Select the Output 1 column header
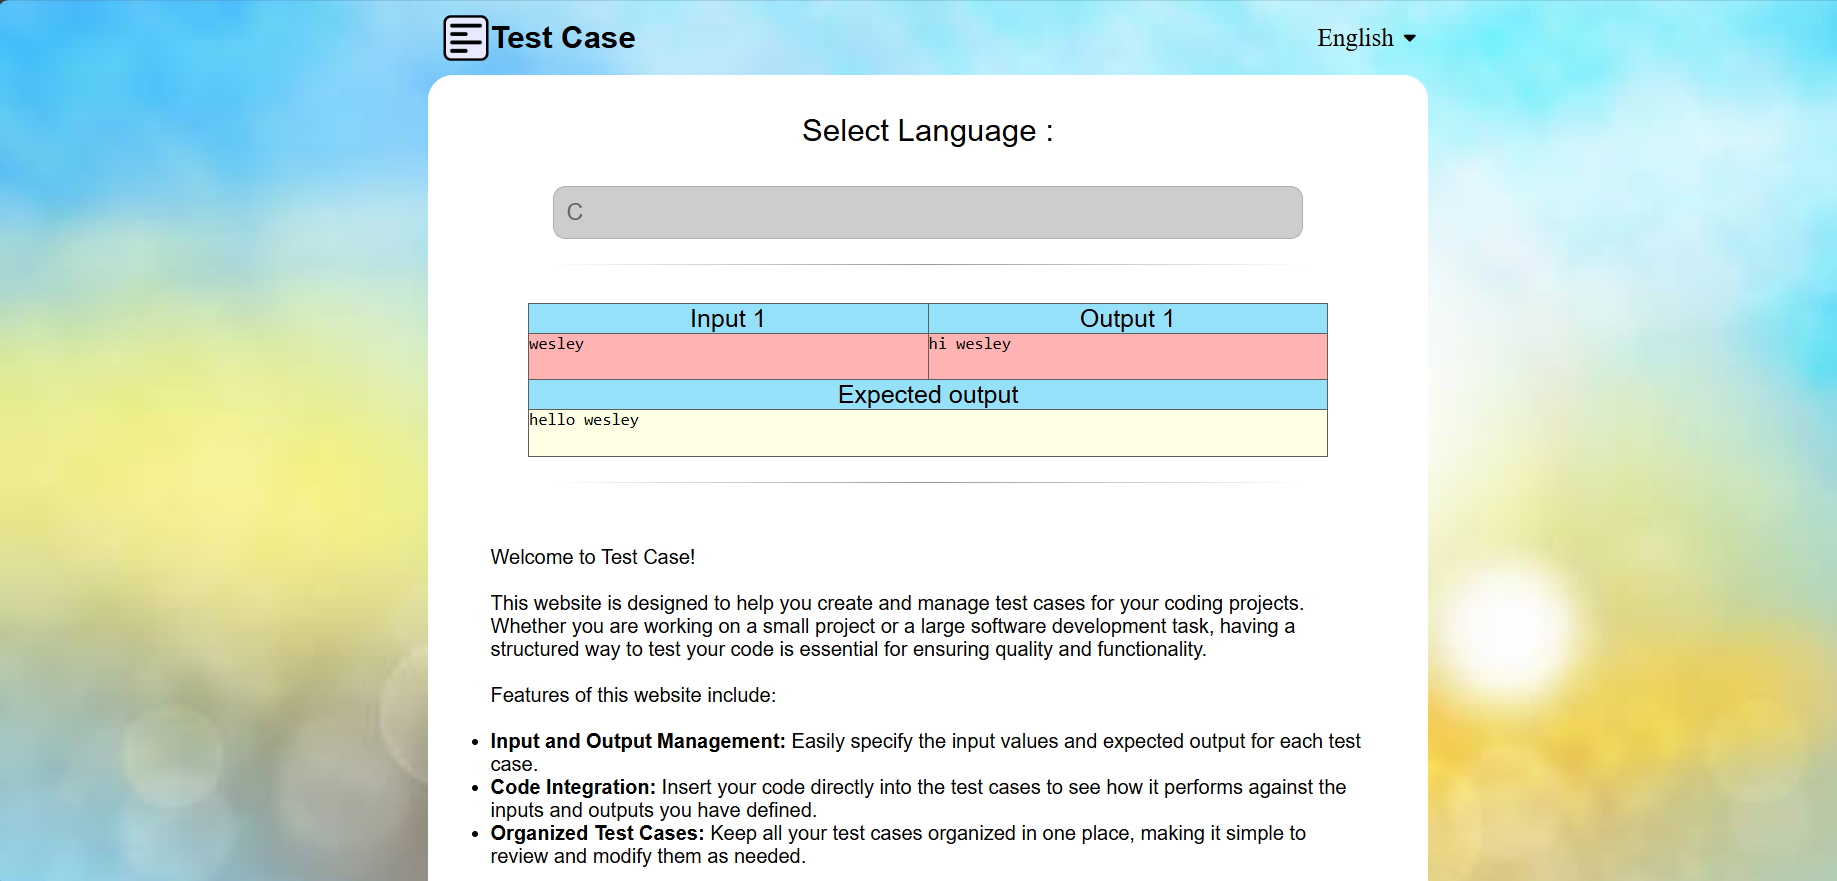 [x=1126, y=318]
